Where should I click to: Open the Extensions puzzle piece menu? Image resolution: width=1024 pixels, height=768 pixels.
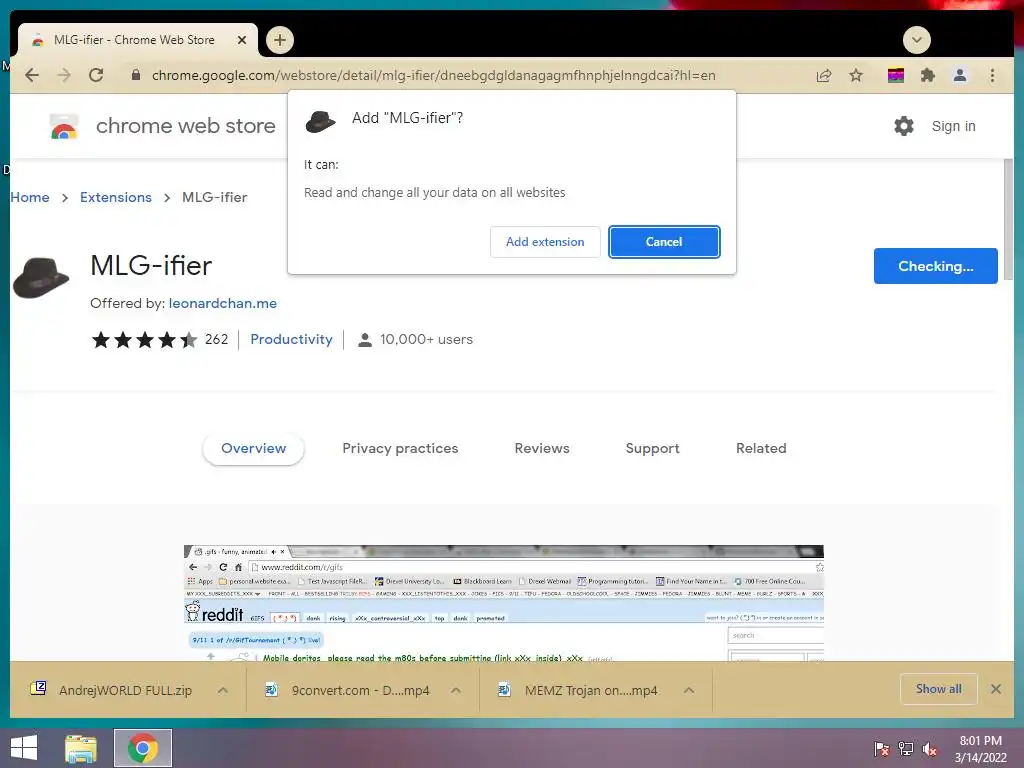click(x=927, y=75)
